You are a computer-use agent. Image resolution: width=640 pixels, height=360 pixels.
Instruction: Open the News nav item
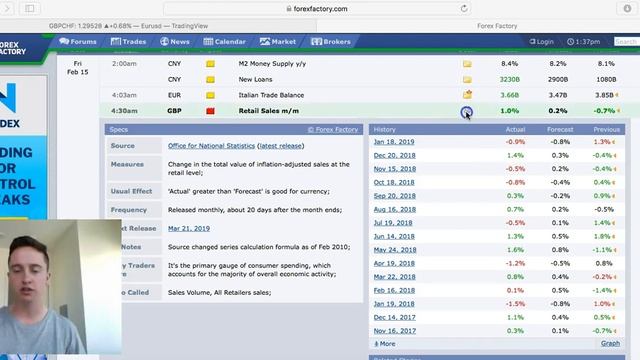[x=175, y=42]
